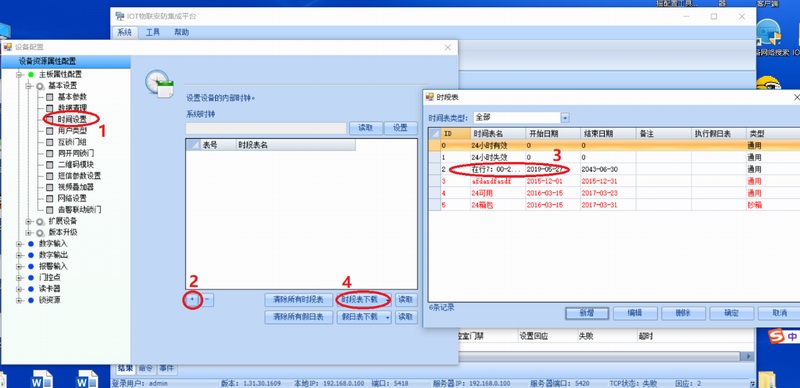Viewport: 800px width, 388px height.
Task: Select row with ID 2 in 时段表
Action: point(612,169)
